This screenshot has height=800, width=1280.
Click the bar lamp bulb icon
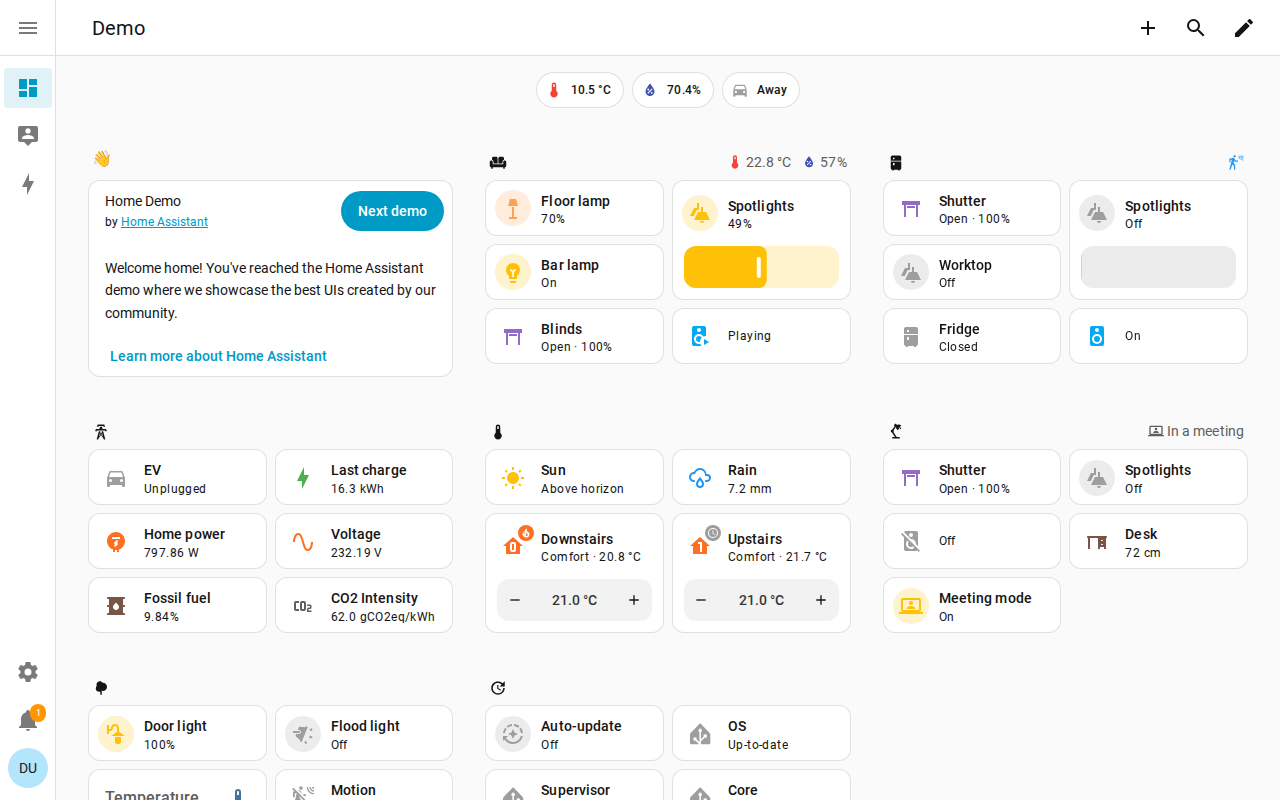pyautogui.click(x=513, y=272)
